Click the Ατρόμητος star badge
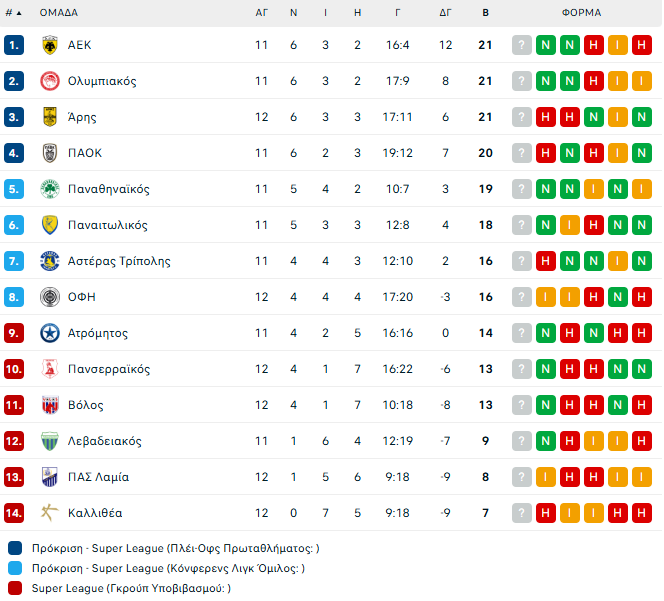The image size is (664, 601). click(49, 333)
